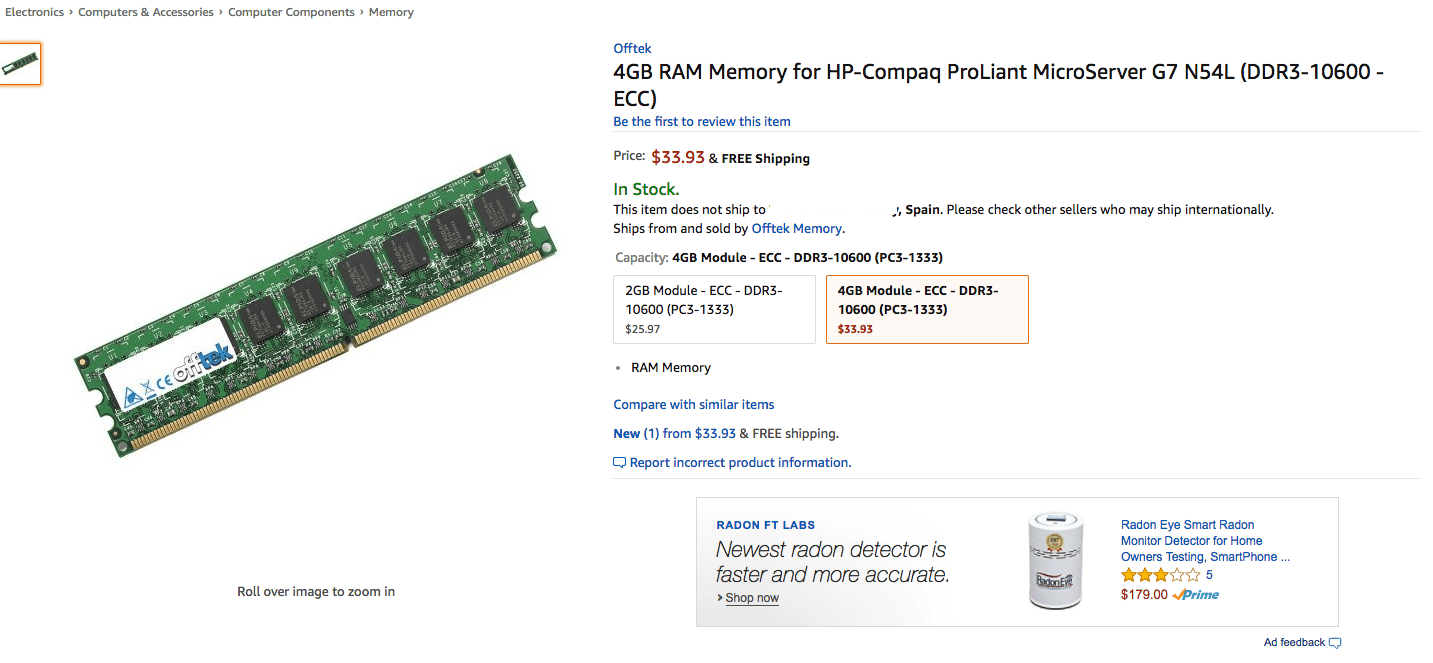Click the Ad feedback speech bubble icon
This screenshot has width=1433, height=663.
click(x=1335, y=643)
